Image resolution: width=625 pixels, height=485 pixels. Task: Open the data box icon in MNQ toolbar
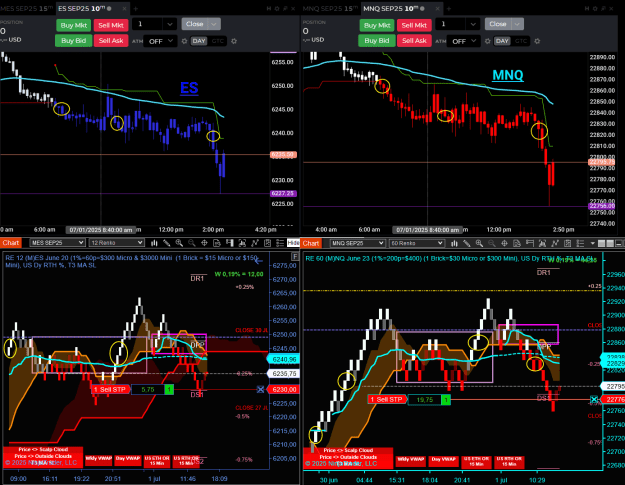pyautogui.click(x=517, y=243)
